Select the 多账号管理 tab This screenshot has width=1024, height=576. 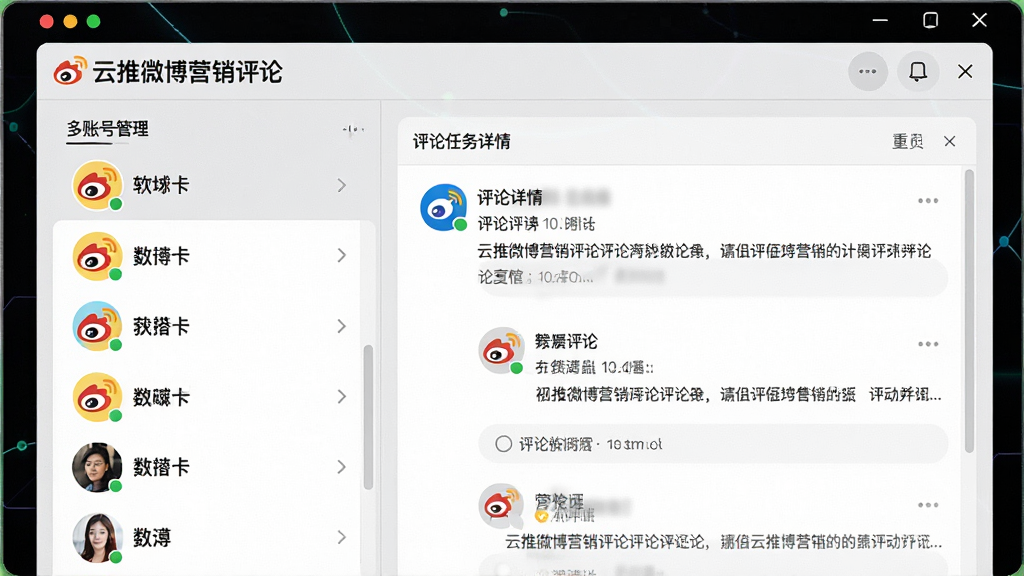click(108, 129)
